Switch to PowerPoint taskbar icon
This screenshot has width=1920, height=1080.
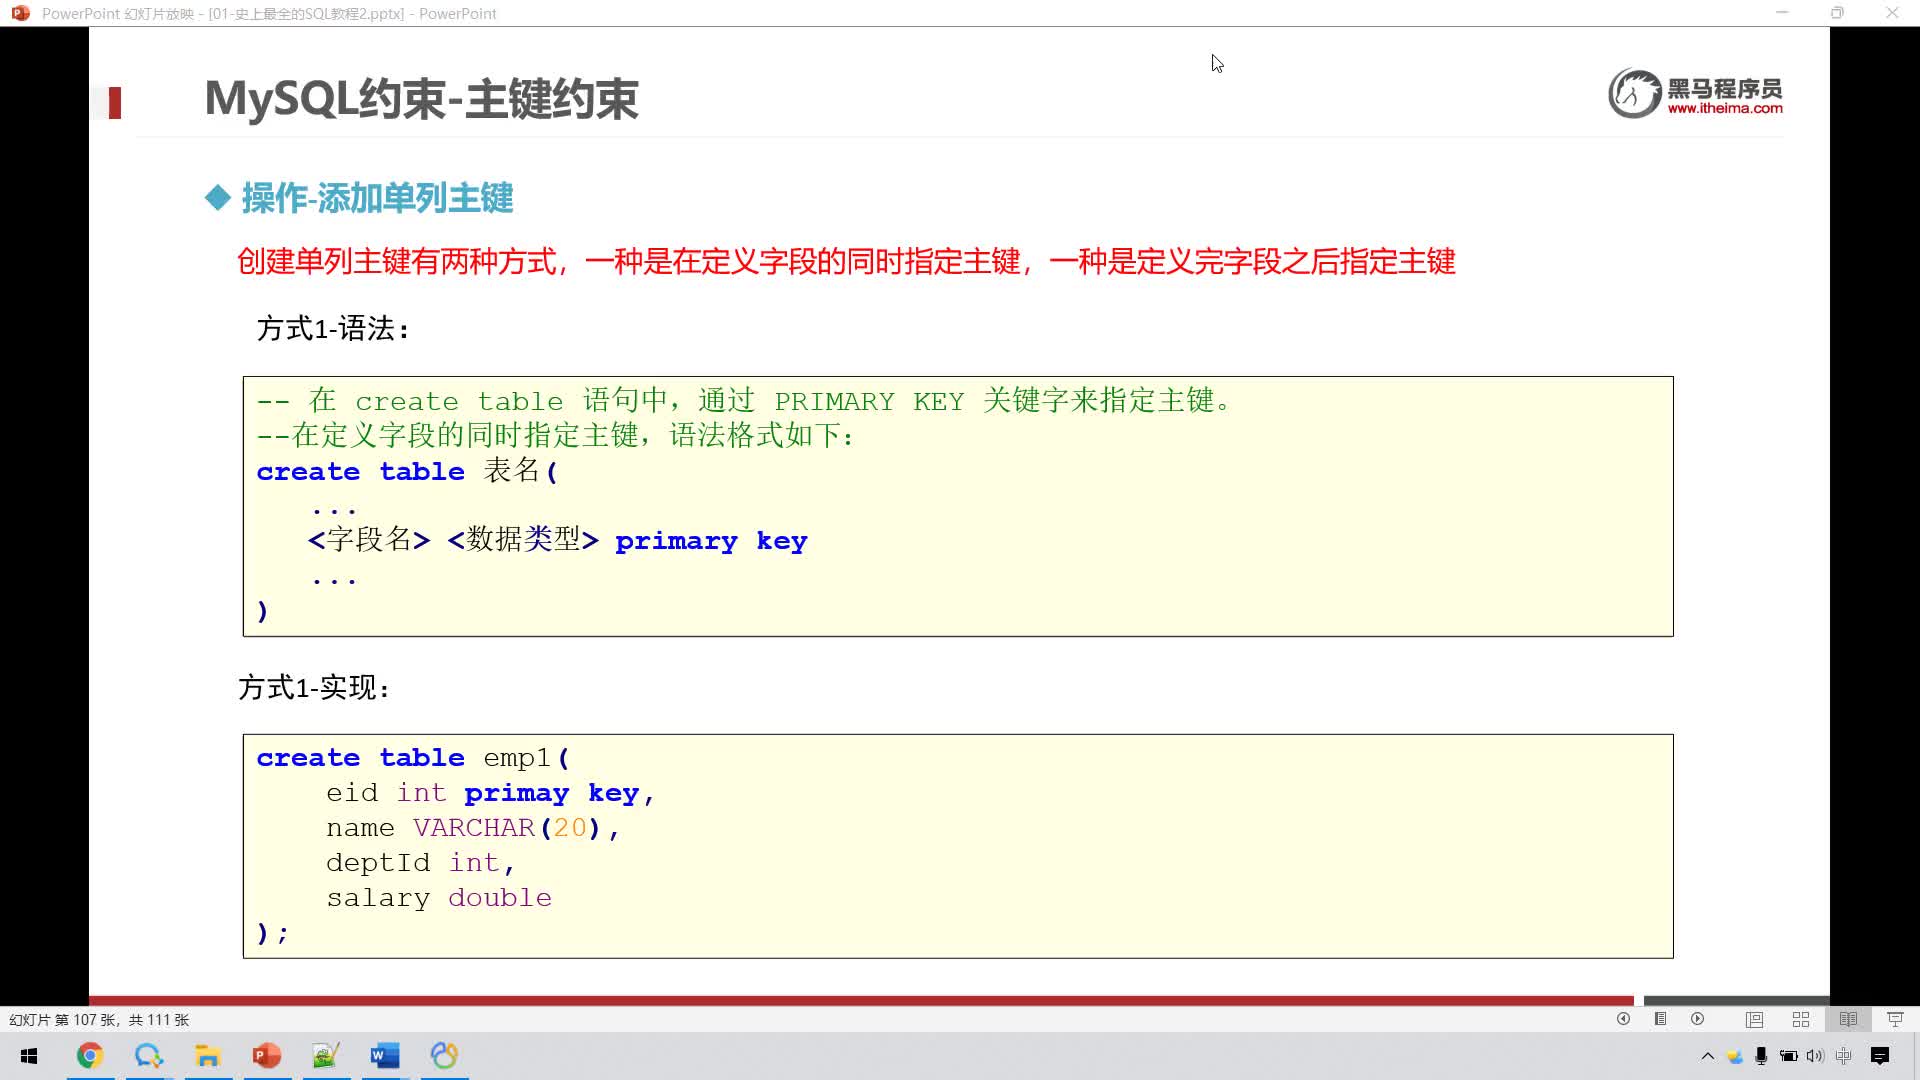coord(267,1056)
